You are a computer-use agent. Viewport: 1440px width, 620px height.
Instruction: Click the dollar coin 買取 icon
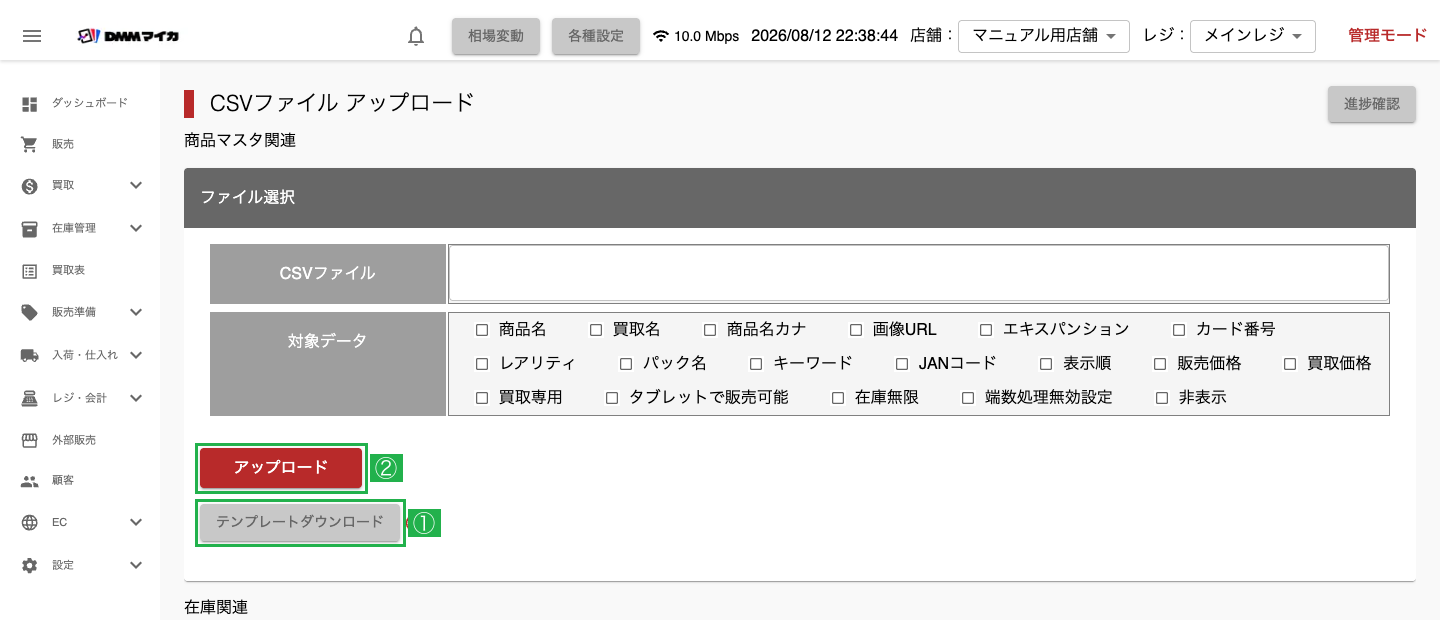pos(30,186)
